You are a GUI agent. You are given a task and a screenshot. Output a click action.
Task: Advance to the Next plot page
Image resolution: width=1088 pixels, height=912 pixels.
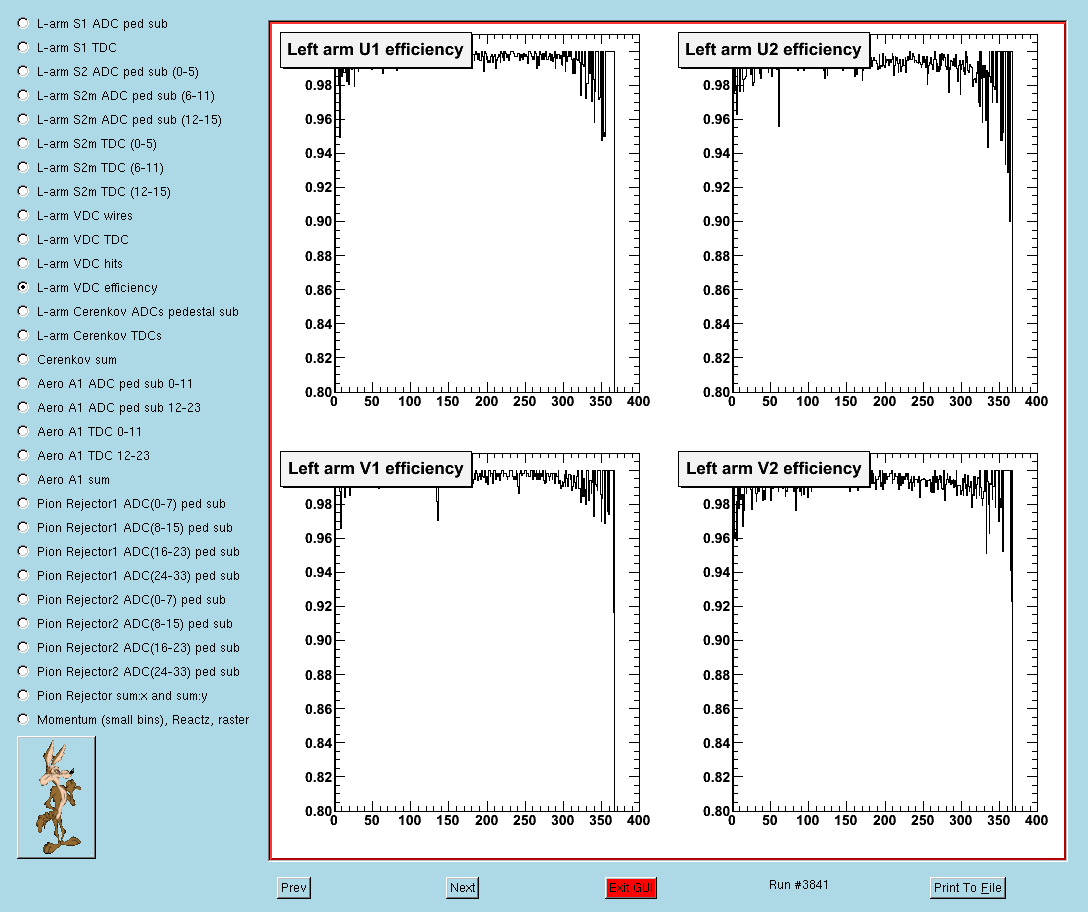[462, 888]
